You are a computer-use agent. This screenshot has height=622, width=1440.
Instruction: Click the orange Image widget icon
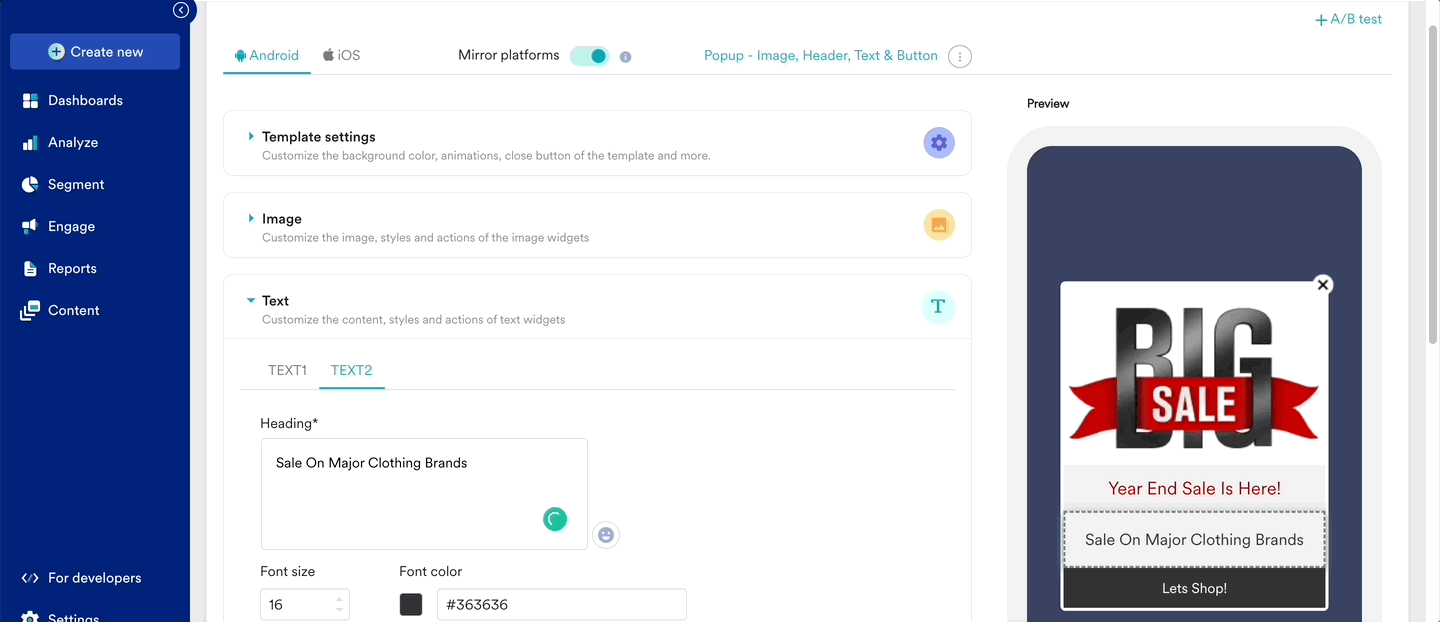pos(938,225)
